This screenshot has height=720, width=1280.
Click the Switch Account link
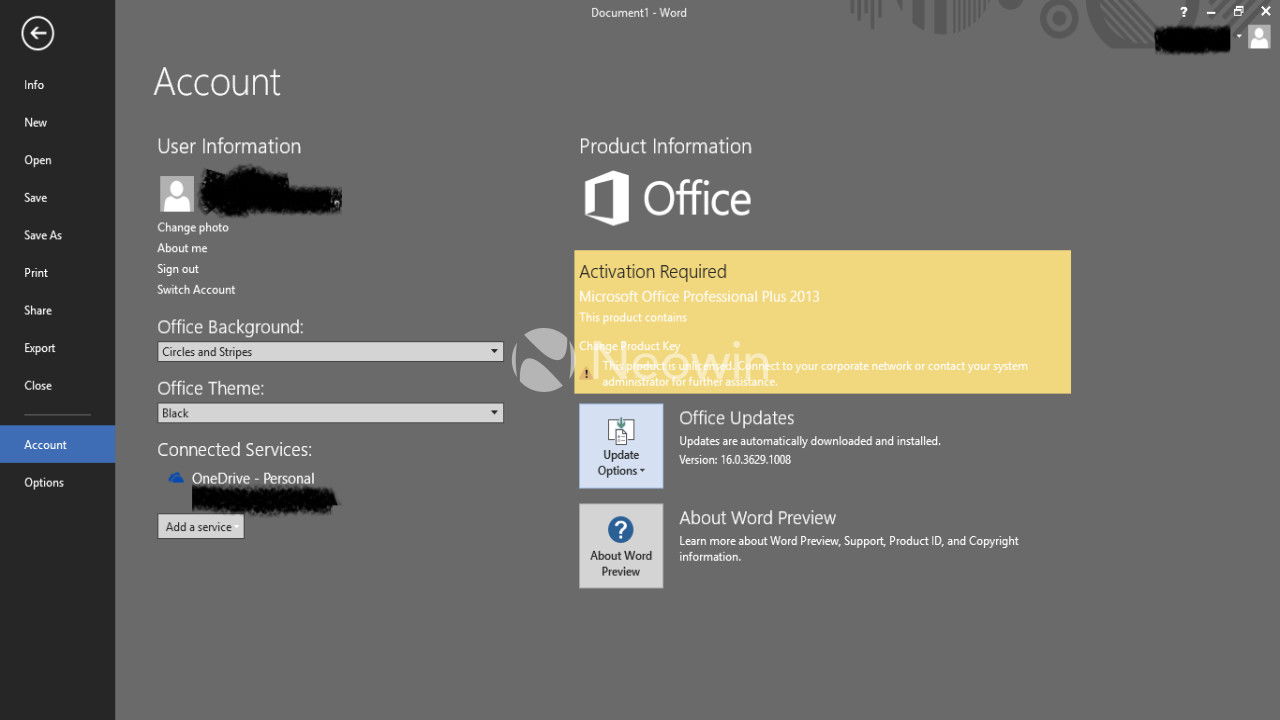(x=196, y=290)
